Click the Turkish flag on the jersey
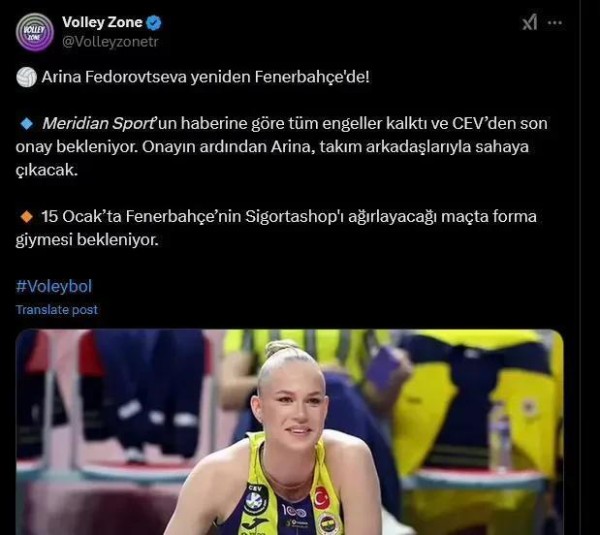 pos(322,498)
